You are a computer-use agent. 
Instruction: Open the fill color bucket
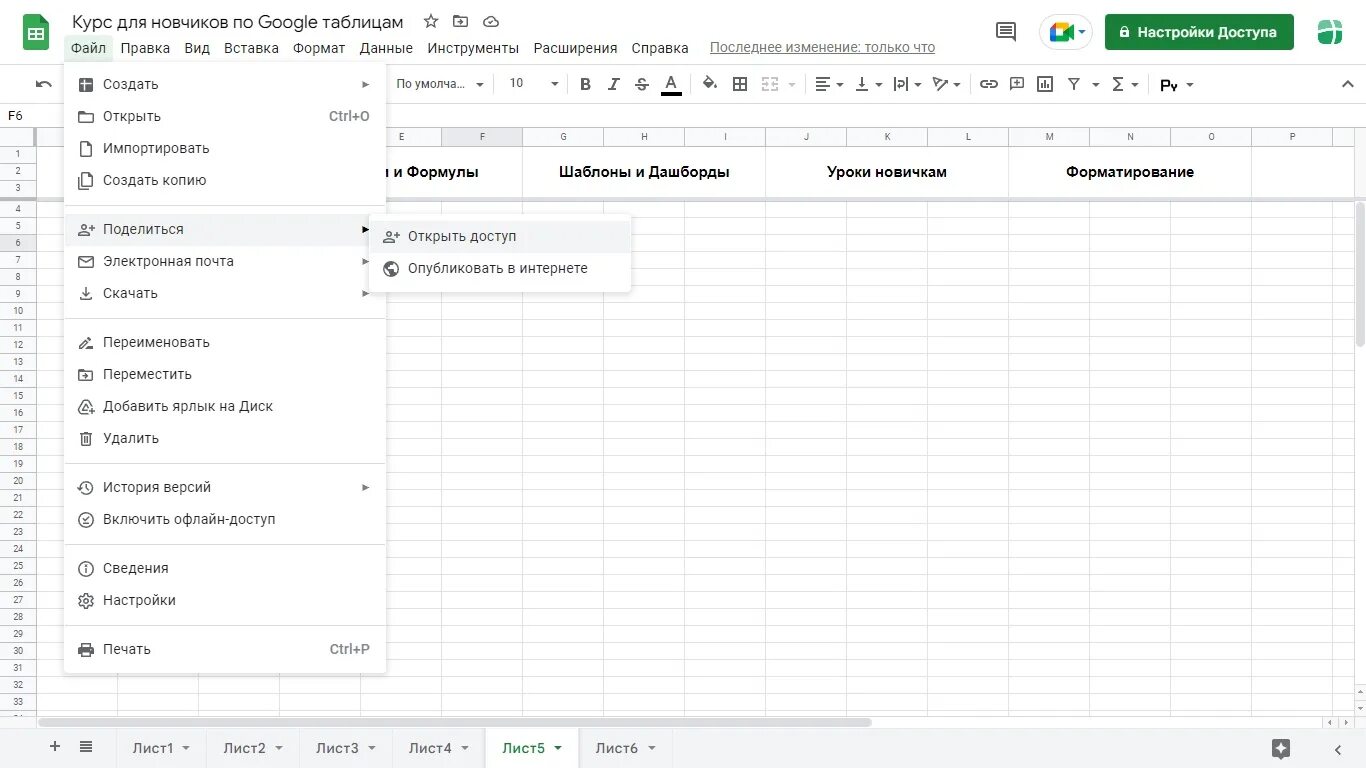coord(710,84)
